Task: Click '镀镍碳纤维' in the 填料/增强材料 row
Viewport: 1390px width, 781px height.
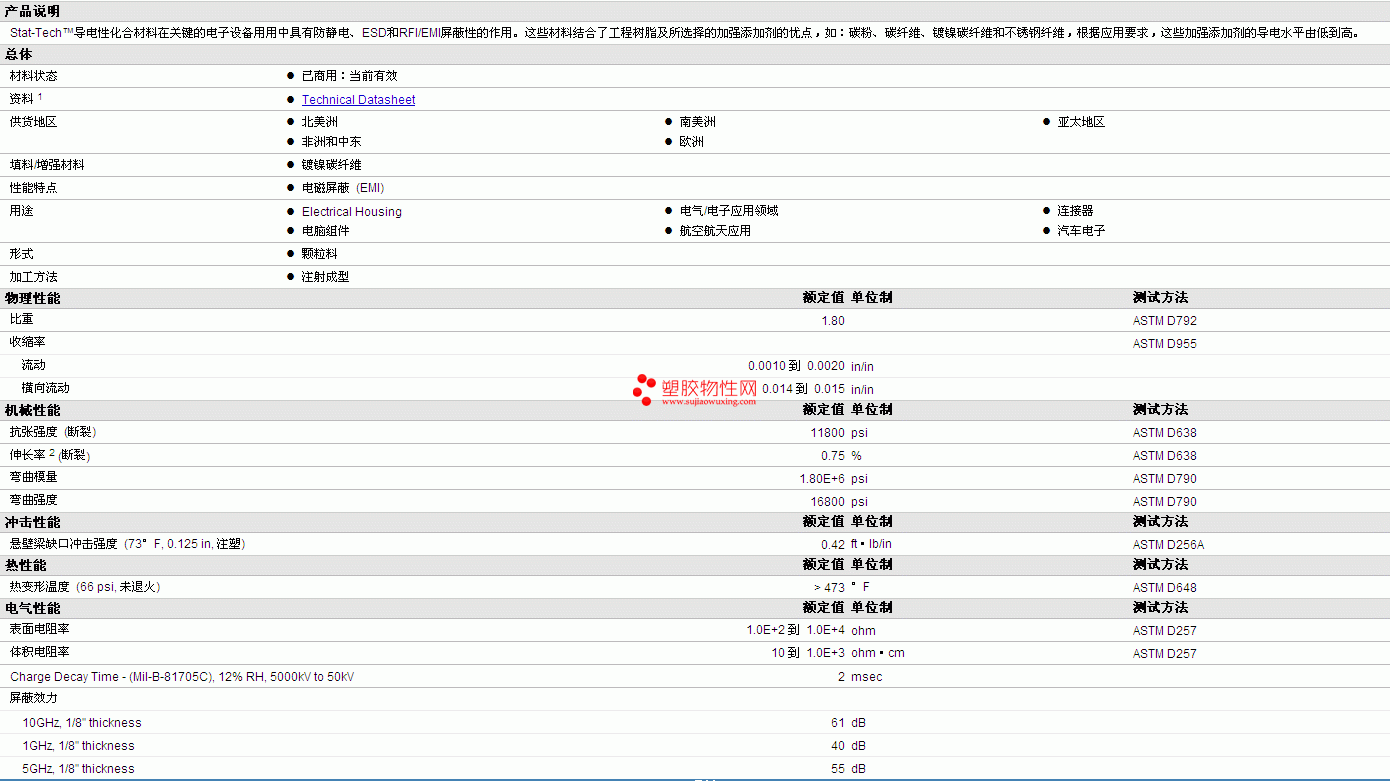Action: click(332, 165)
